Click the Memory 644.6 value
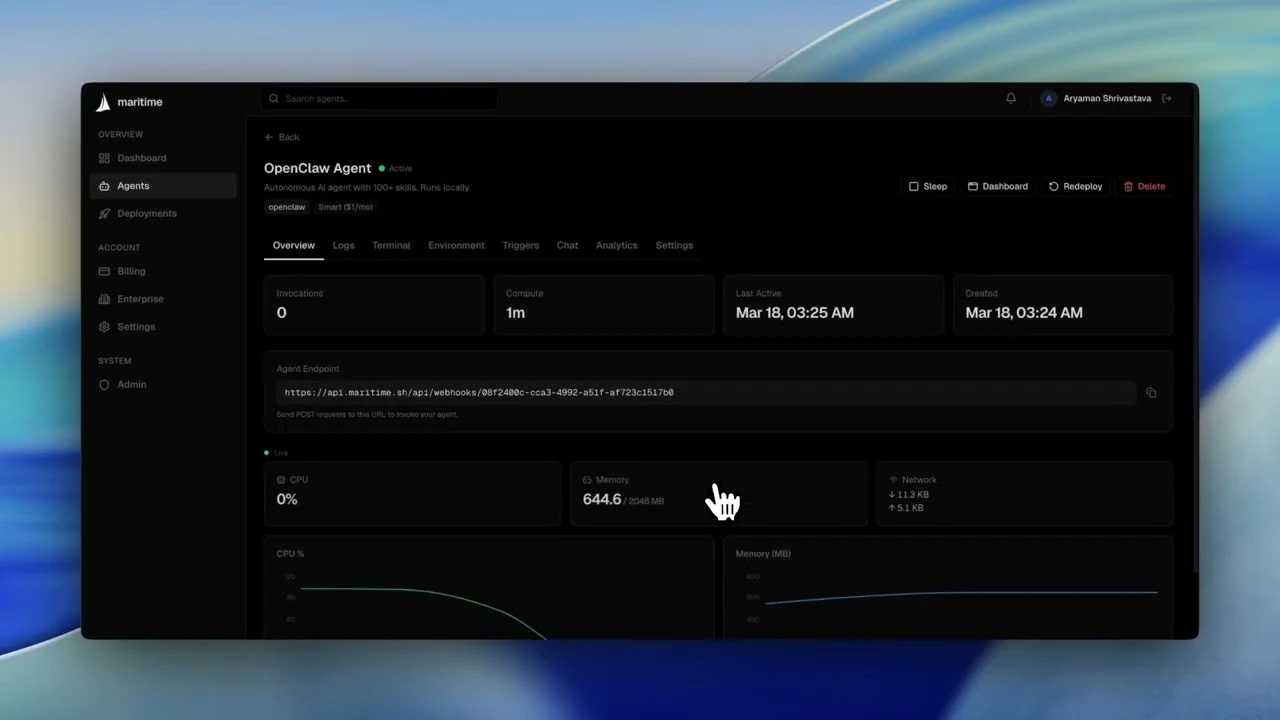 point(602,500)
